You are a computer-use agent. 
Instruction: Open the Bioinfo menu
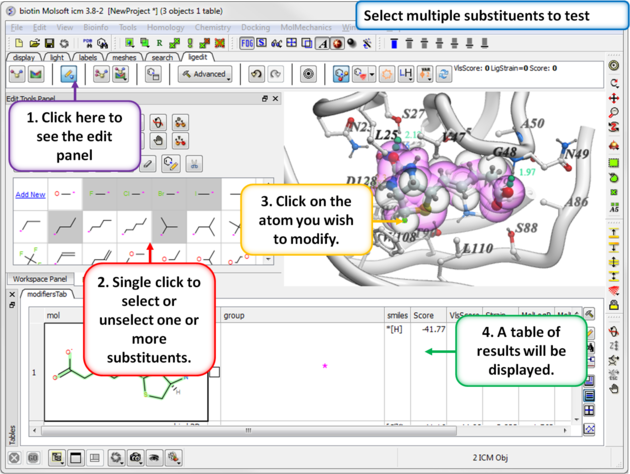click(x=96, y=28)
